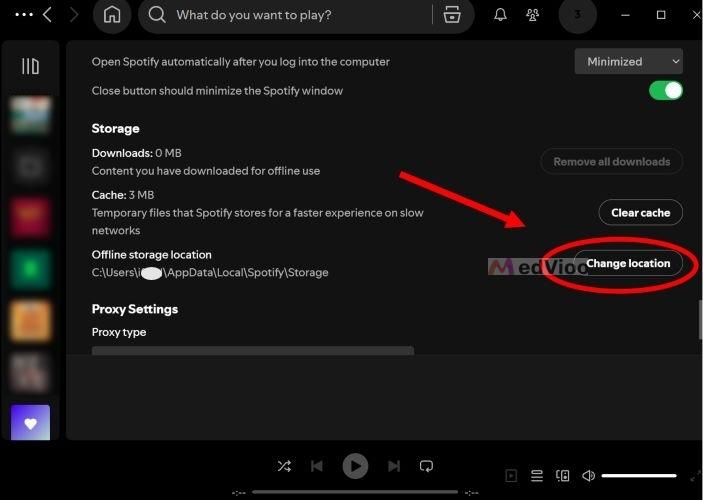Viewport: 703px width, 500px height.
Task: Open the red library playlist thumbnail
Action: tap(30, 217)
